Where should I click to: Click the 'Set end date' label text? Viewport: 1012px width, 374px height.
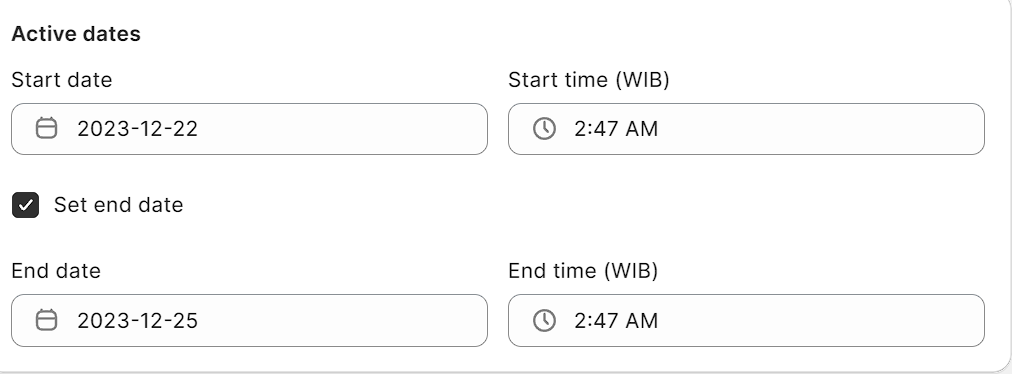(x=118, y=205)
